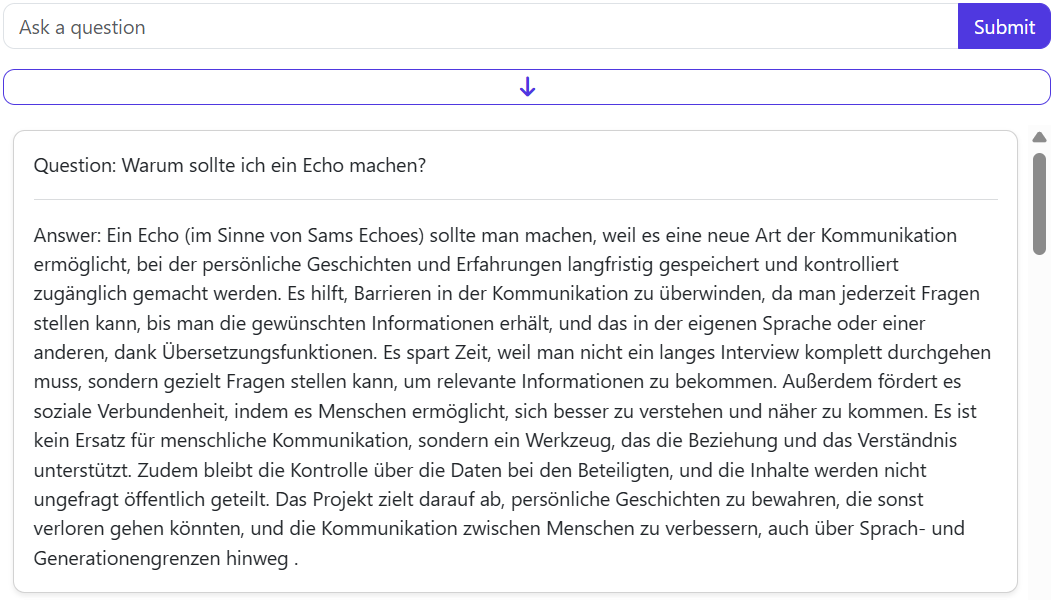Click the 'Question:' label in the card
Screen dimensions: 1064x600
75,165
